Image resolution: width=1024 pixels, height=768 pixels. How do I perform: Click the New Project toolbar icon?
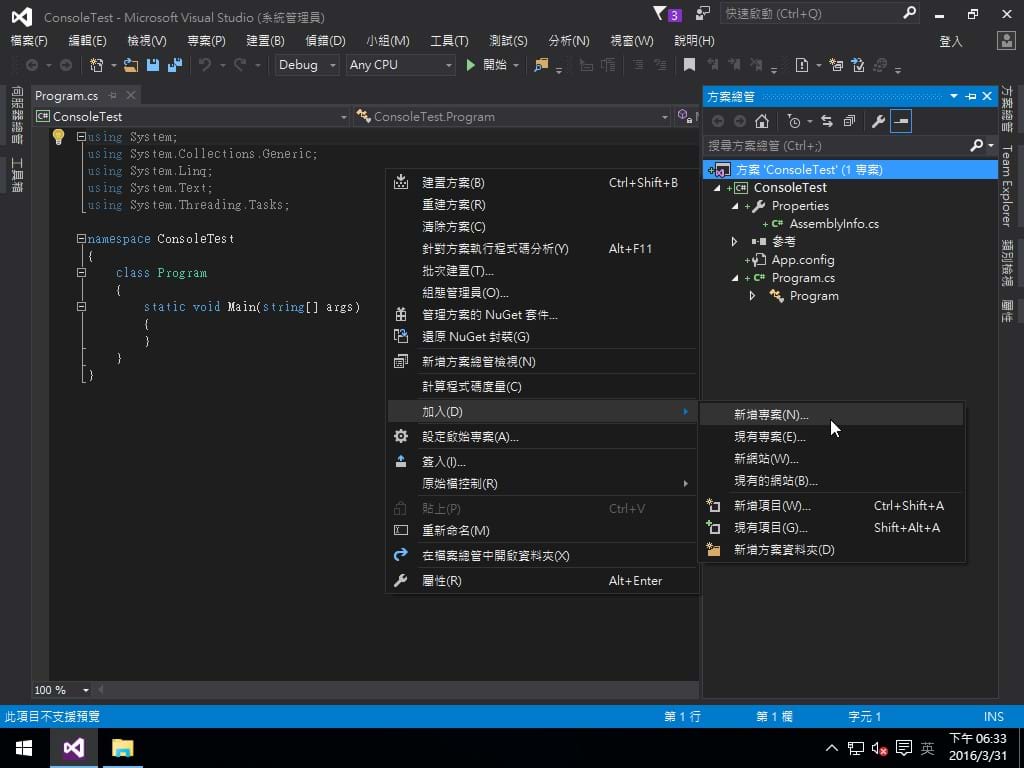pos(97,65)
